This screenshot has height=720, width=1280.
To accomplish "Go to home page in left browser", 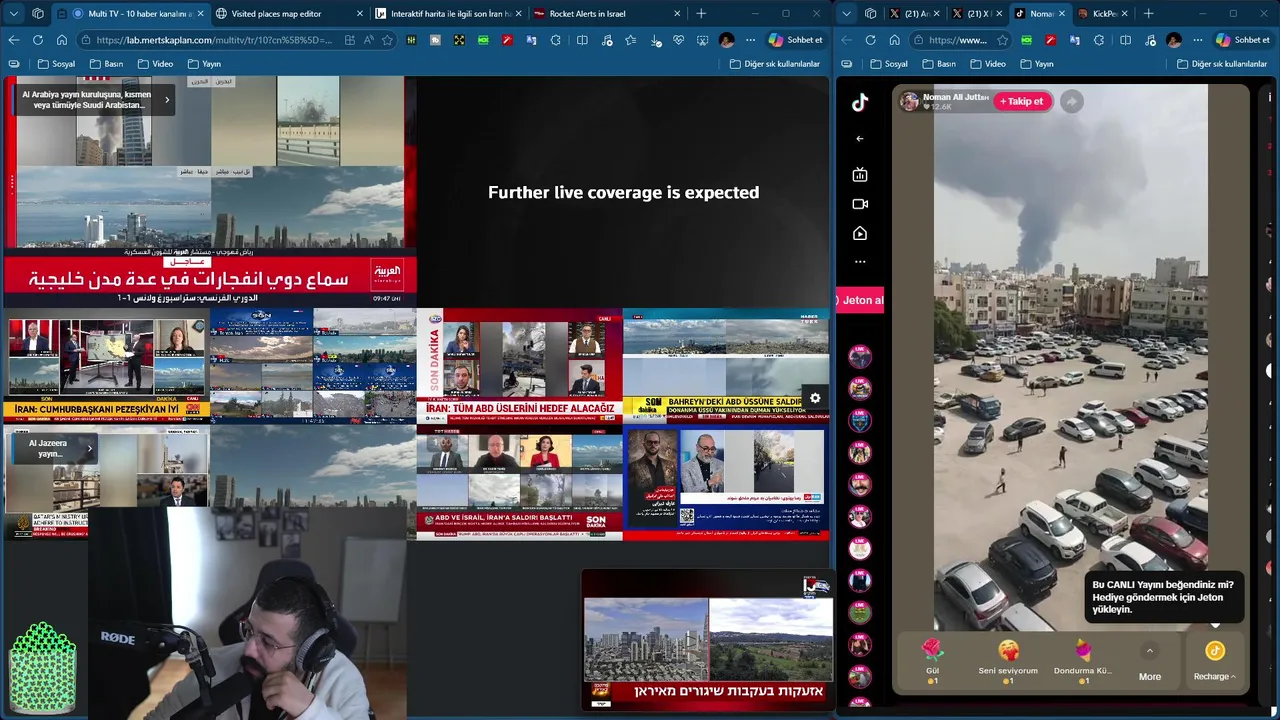I will tap(62, 40).
